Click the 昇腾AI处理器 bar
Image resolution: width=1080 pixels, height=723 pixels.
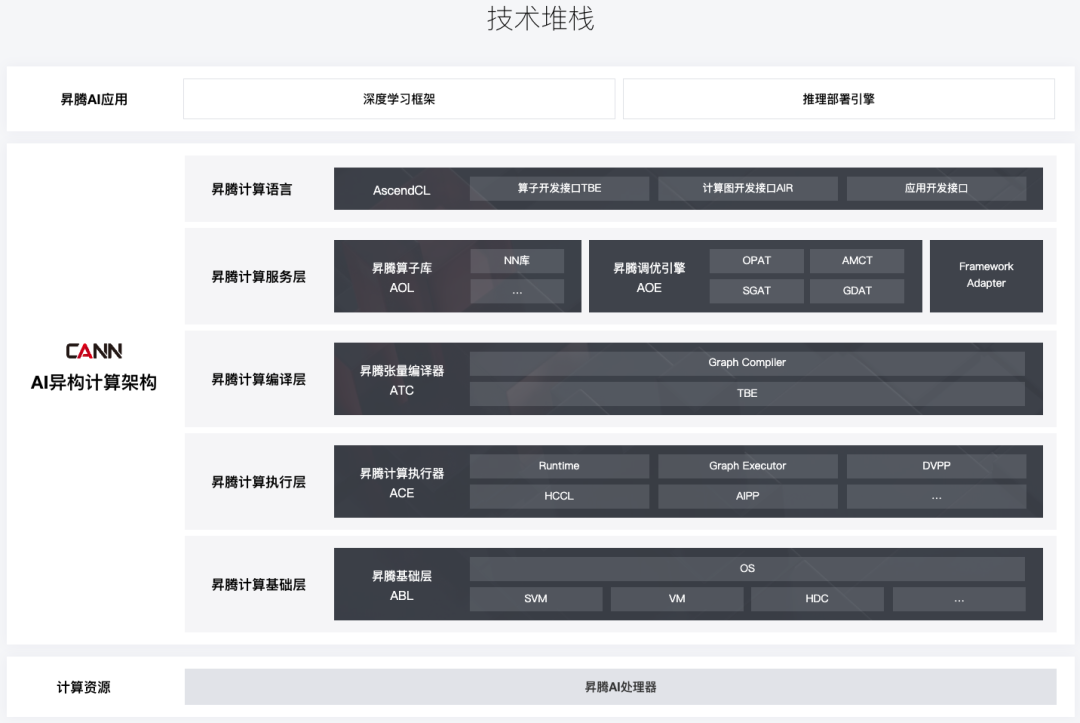[620, 687]
